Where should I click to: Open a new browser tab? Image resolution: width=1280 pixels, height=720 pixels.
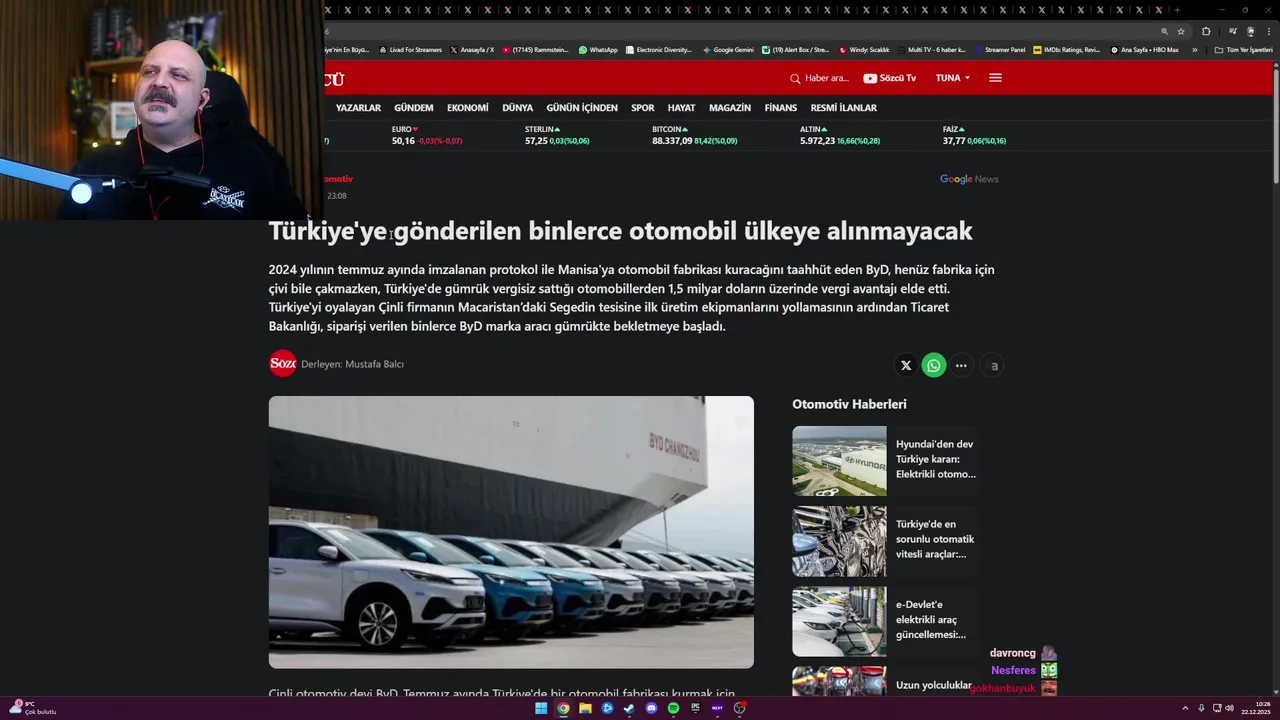point(1177,10)
